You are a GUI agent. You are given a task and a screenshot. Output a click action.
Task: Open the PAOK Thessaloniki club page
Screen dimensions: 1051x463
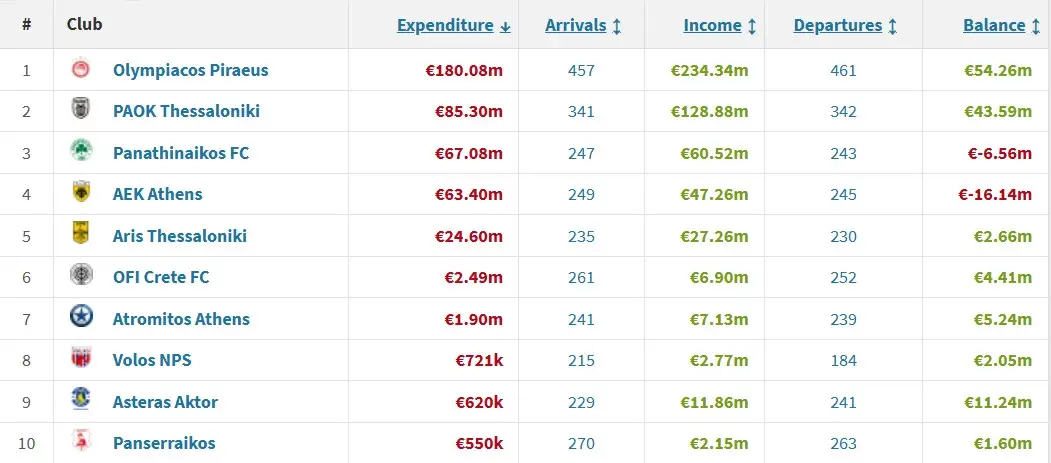[186, 111]
